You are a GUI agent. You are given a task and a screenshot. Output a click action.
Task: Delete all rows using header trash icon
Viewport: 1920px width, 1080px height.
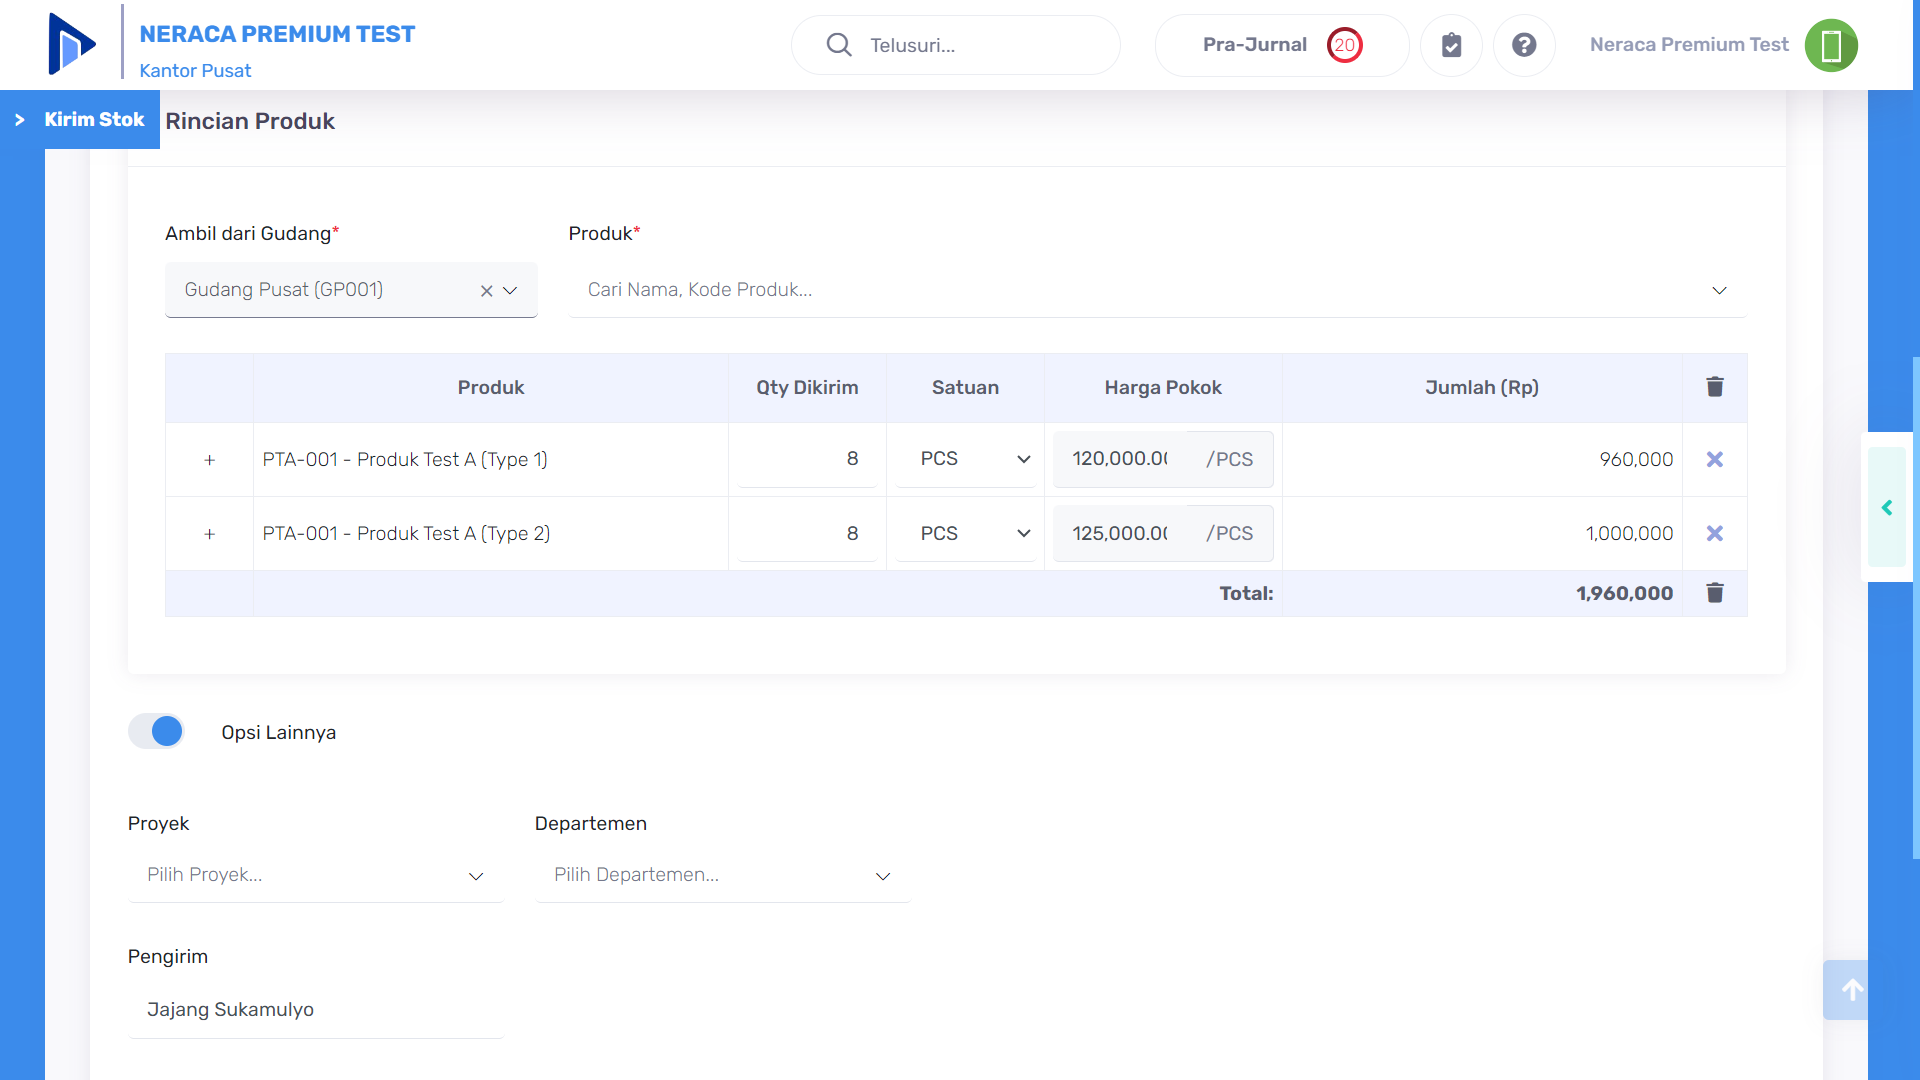(x=1715, y=387)
